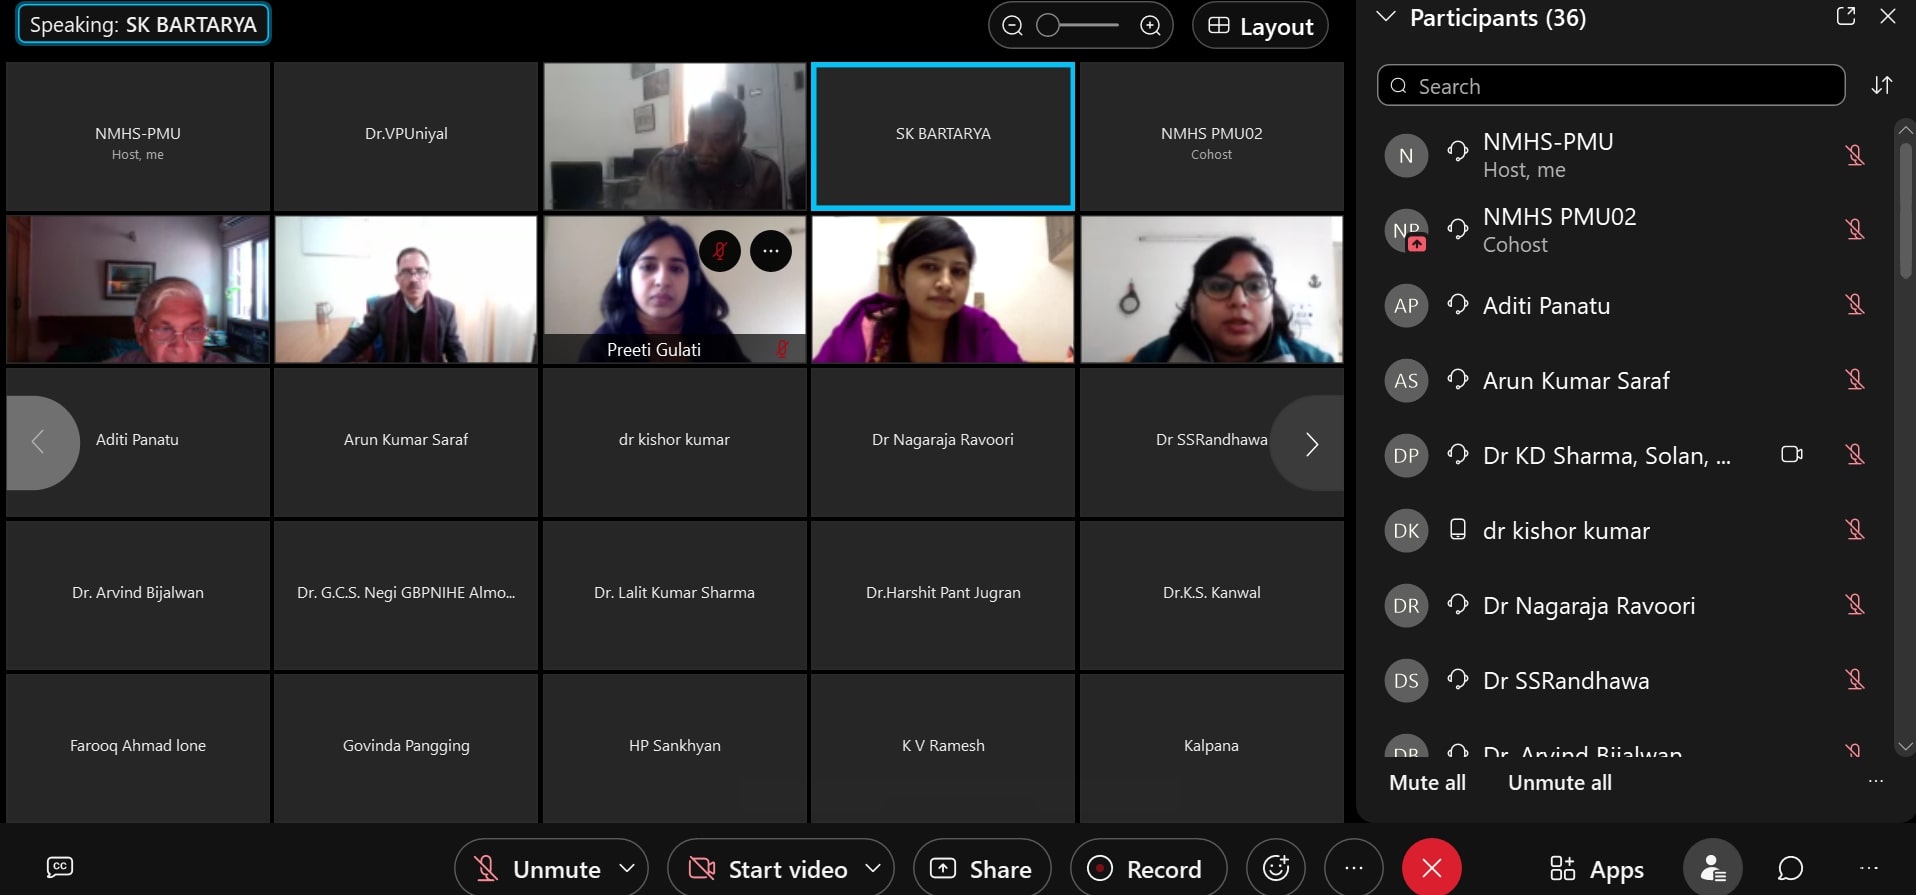Image resolution: width=1916 pixels, height=895 pixels.
Task: Click the Share button
Action: [982, 869]
